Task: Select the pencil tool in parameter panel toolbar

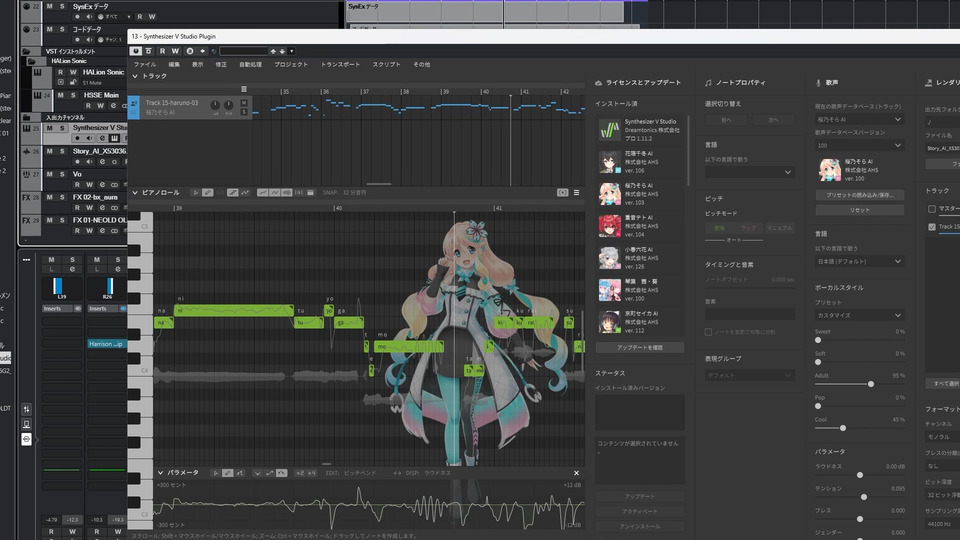Action: click(x=227, y=473)
